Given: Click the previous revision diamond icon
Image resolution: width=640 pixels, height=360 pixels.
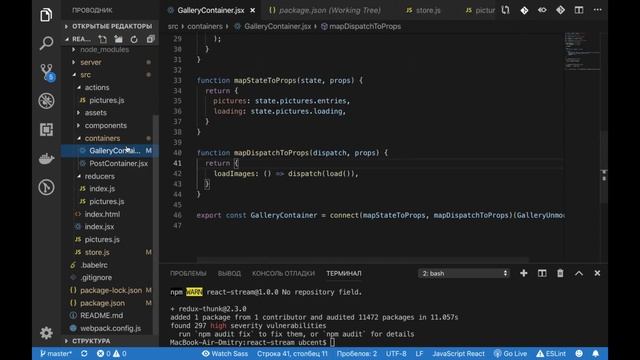Looking at the screenshot, I should (524, 10).
